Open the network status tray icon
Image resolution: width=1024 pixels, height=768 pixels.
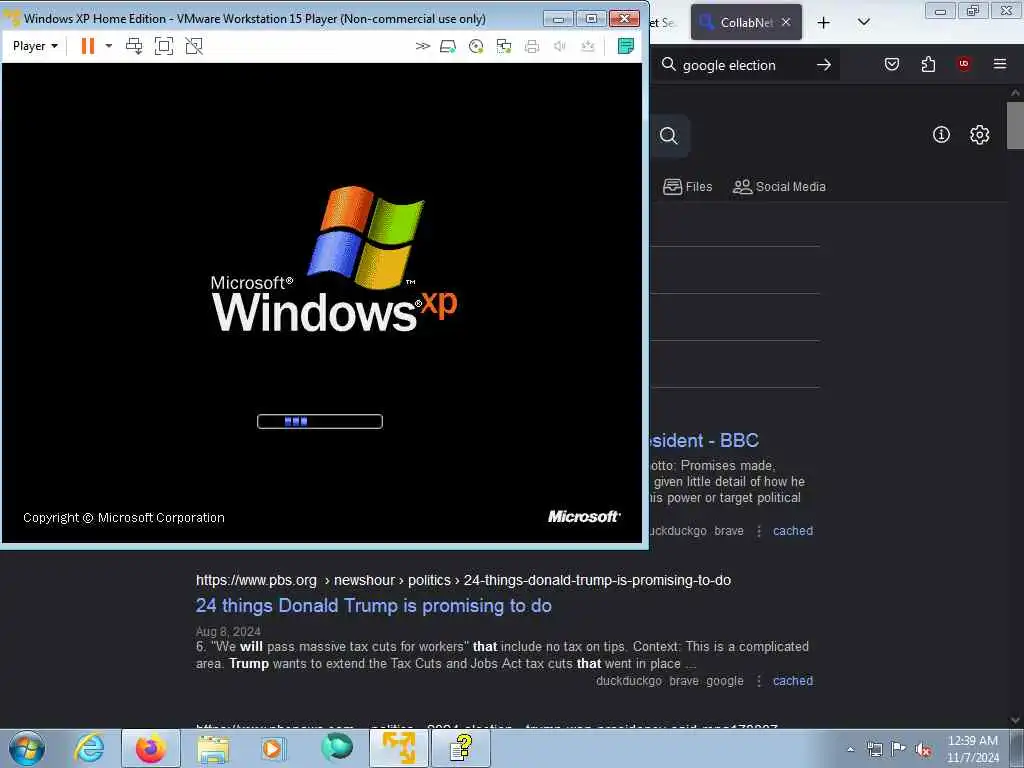click(874, 749)
